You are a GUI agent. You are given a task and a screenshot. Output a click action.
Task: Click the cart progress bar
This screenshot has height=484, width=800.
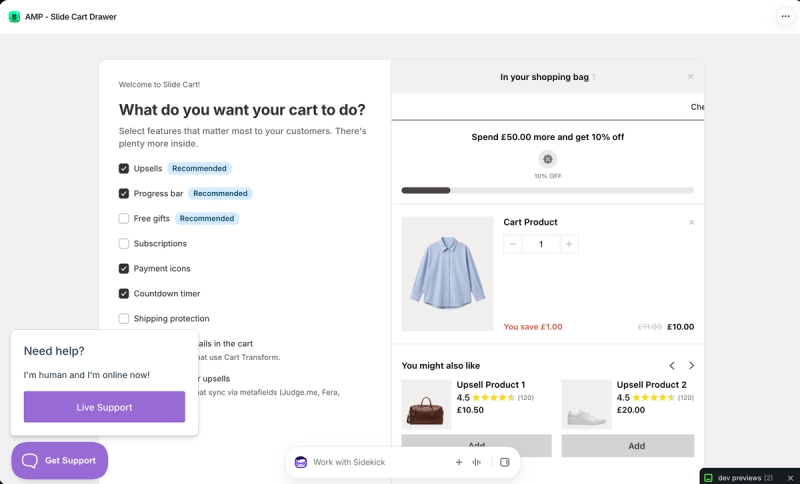pyautogui.click(x=547, y=190)
